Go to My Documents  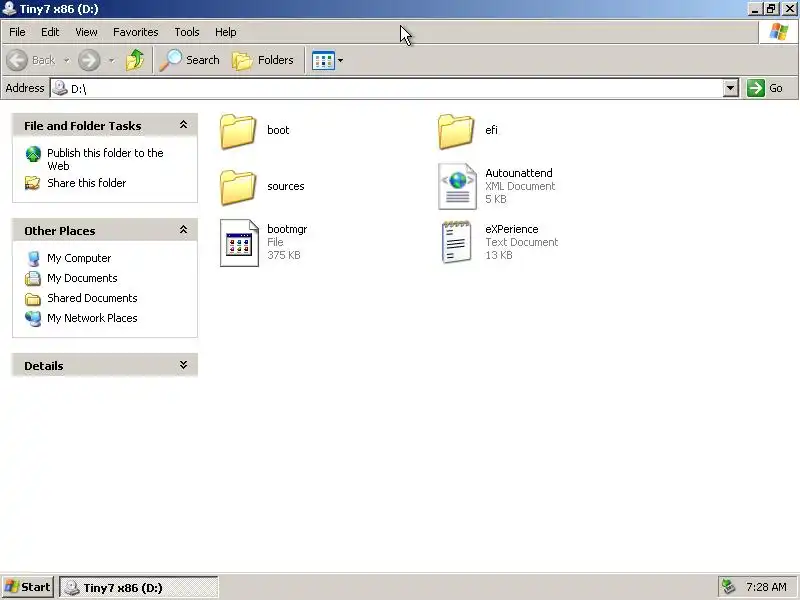pyautogui.click(x=82, y=278)
